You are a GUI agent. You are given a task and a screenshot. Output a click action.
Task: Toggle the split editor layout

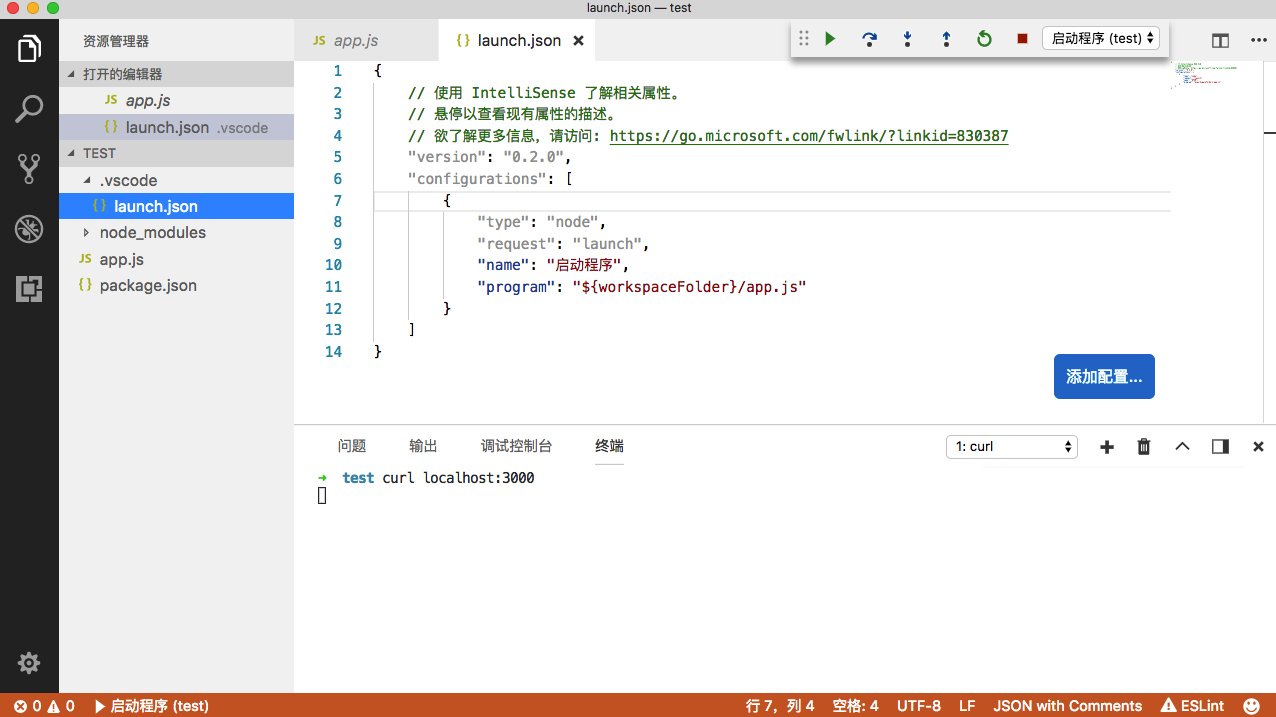[x=1220, y=41]
